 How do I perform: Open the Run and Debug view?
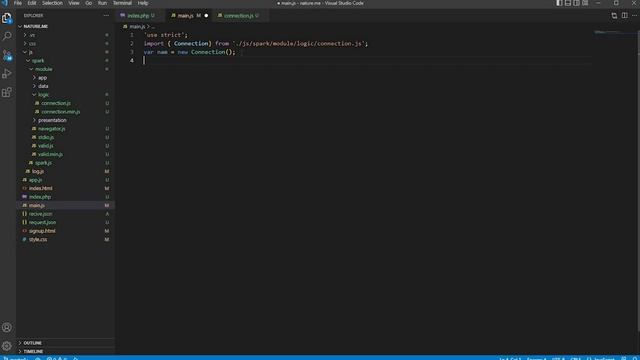[x=7, y=74]
